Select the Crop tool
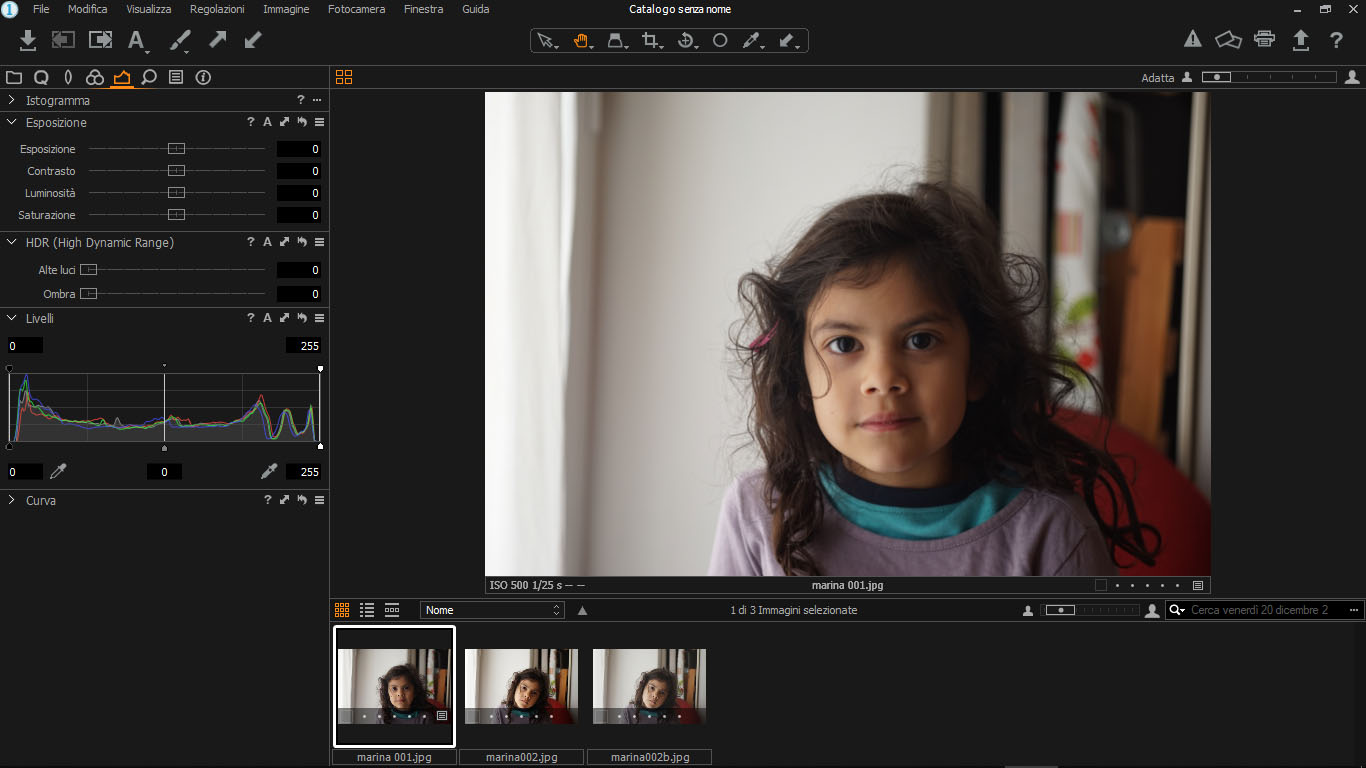The width and height of the screenshot is (1366, 768). 651,40
